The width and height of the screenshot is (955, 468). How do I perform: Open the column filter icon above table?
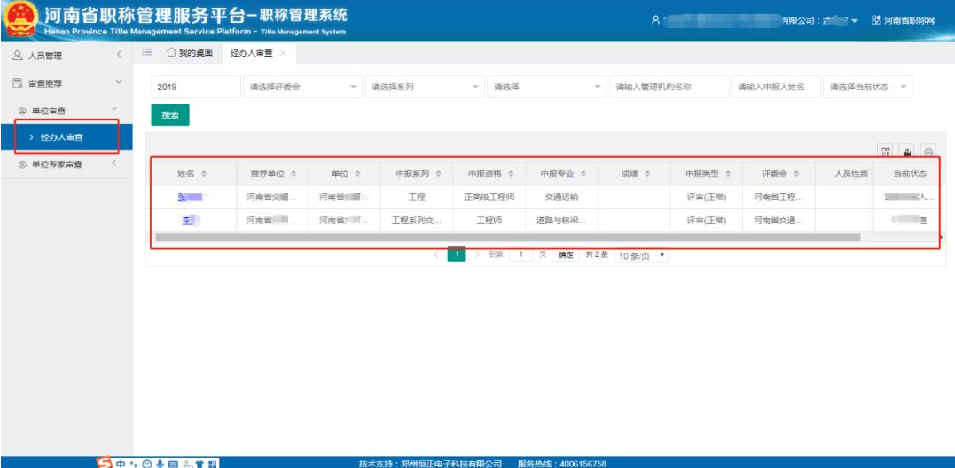(886, 152)
